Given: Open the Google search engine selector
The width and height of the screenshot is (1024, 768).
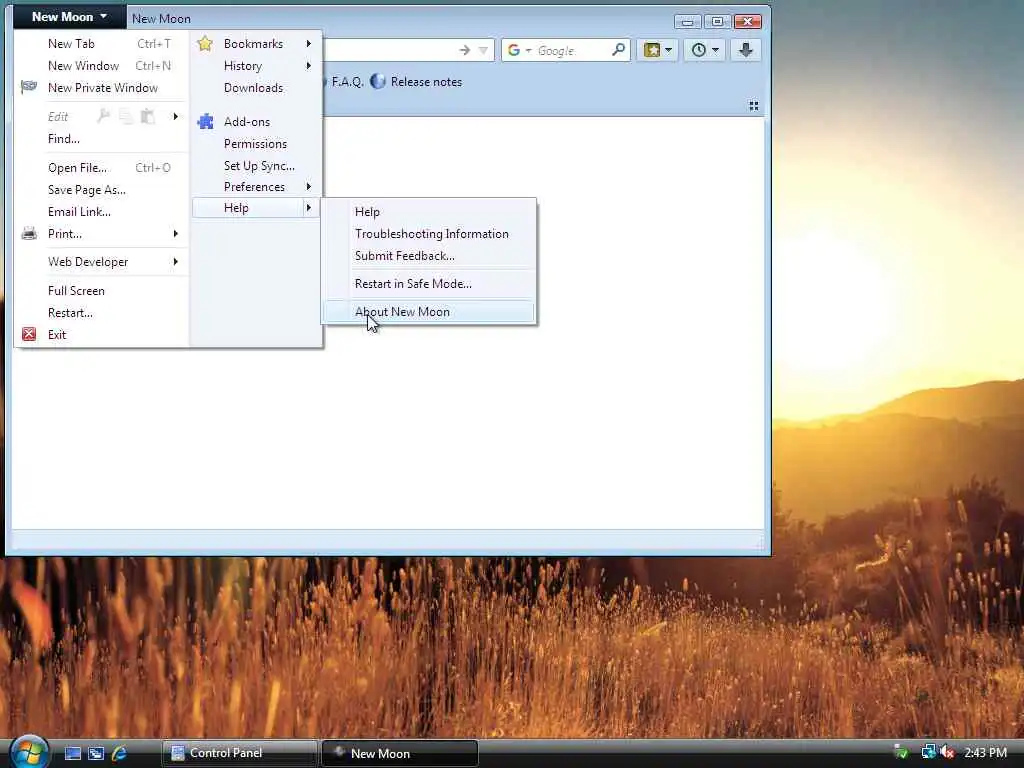Looking at the screenshot, I should pos(519,50).
